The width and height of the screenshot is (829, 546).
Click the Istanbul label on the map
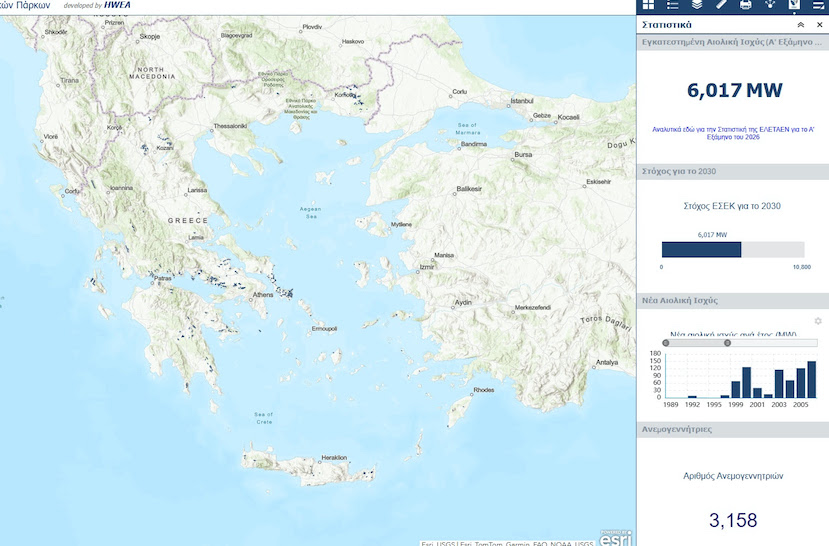click(522, 100)
